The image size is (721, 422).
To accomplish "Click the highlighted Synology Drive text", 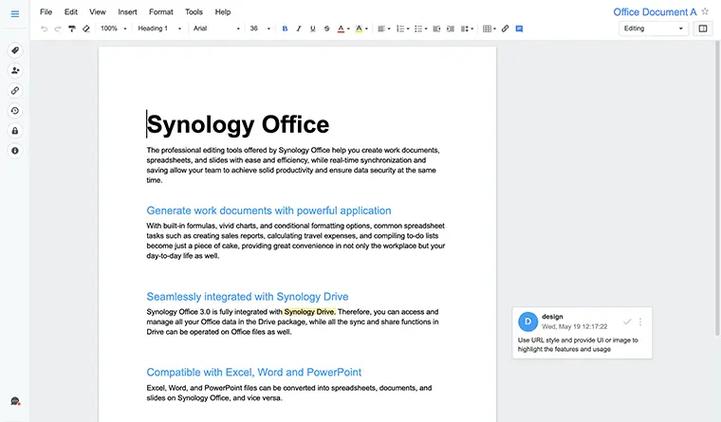I will coord(310,312).
